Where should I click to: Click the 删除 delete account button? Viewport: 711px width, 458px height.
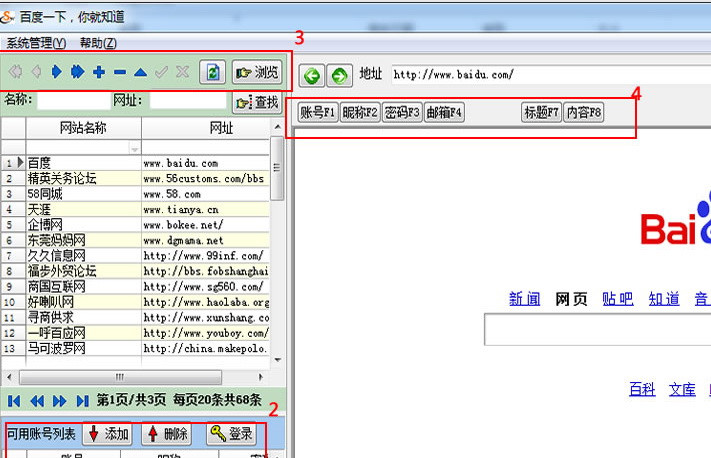point(167,434)
